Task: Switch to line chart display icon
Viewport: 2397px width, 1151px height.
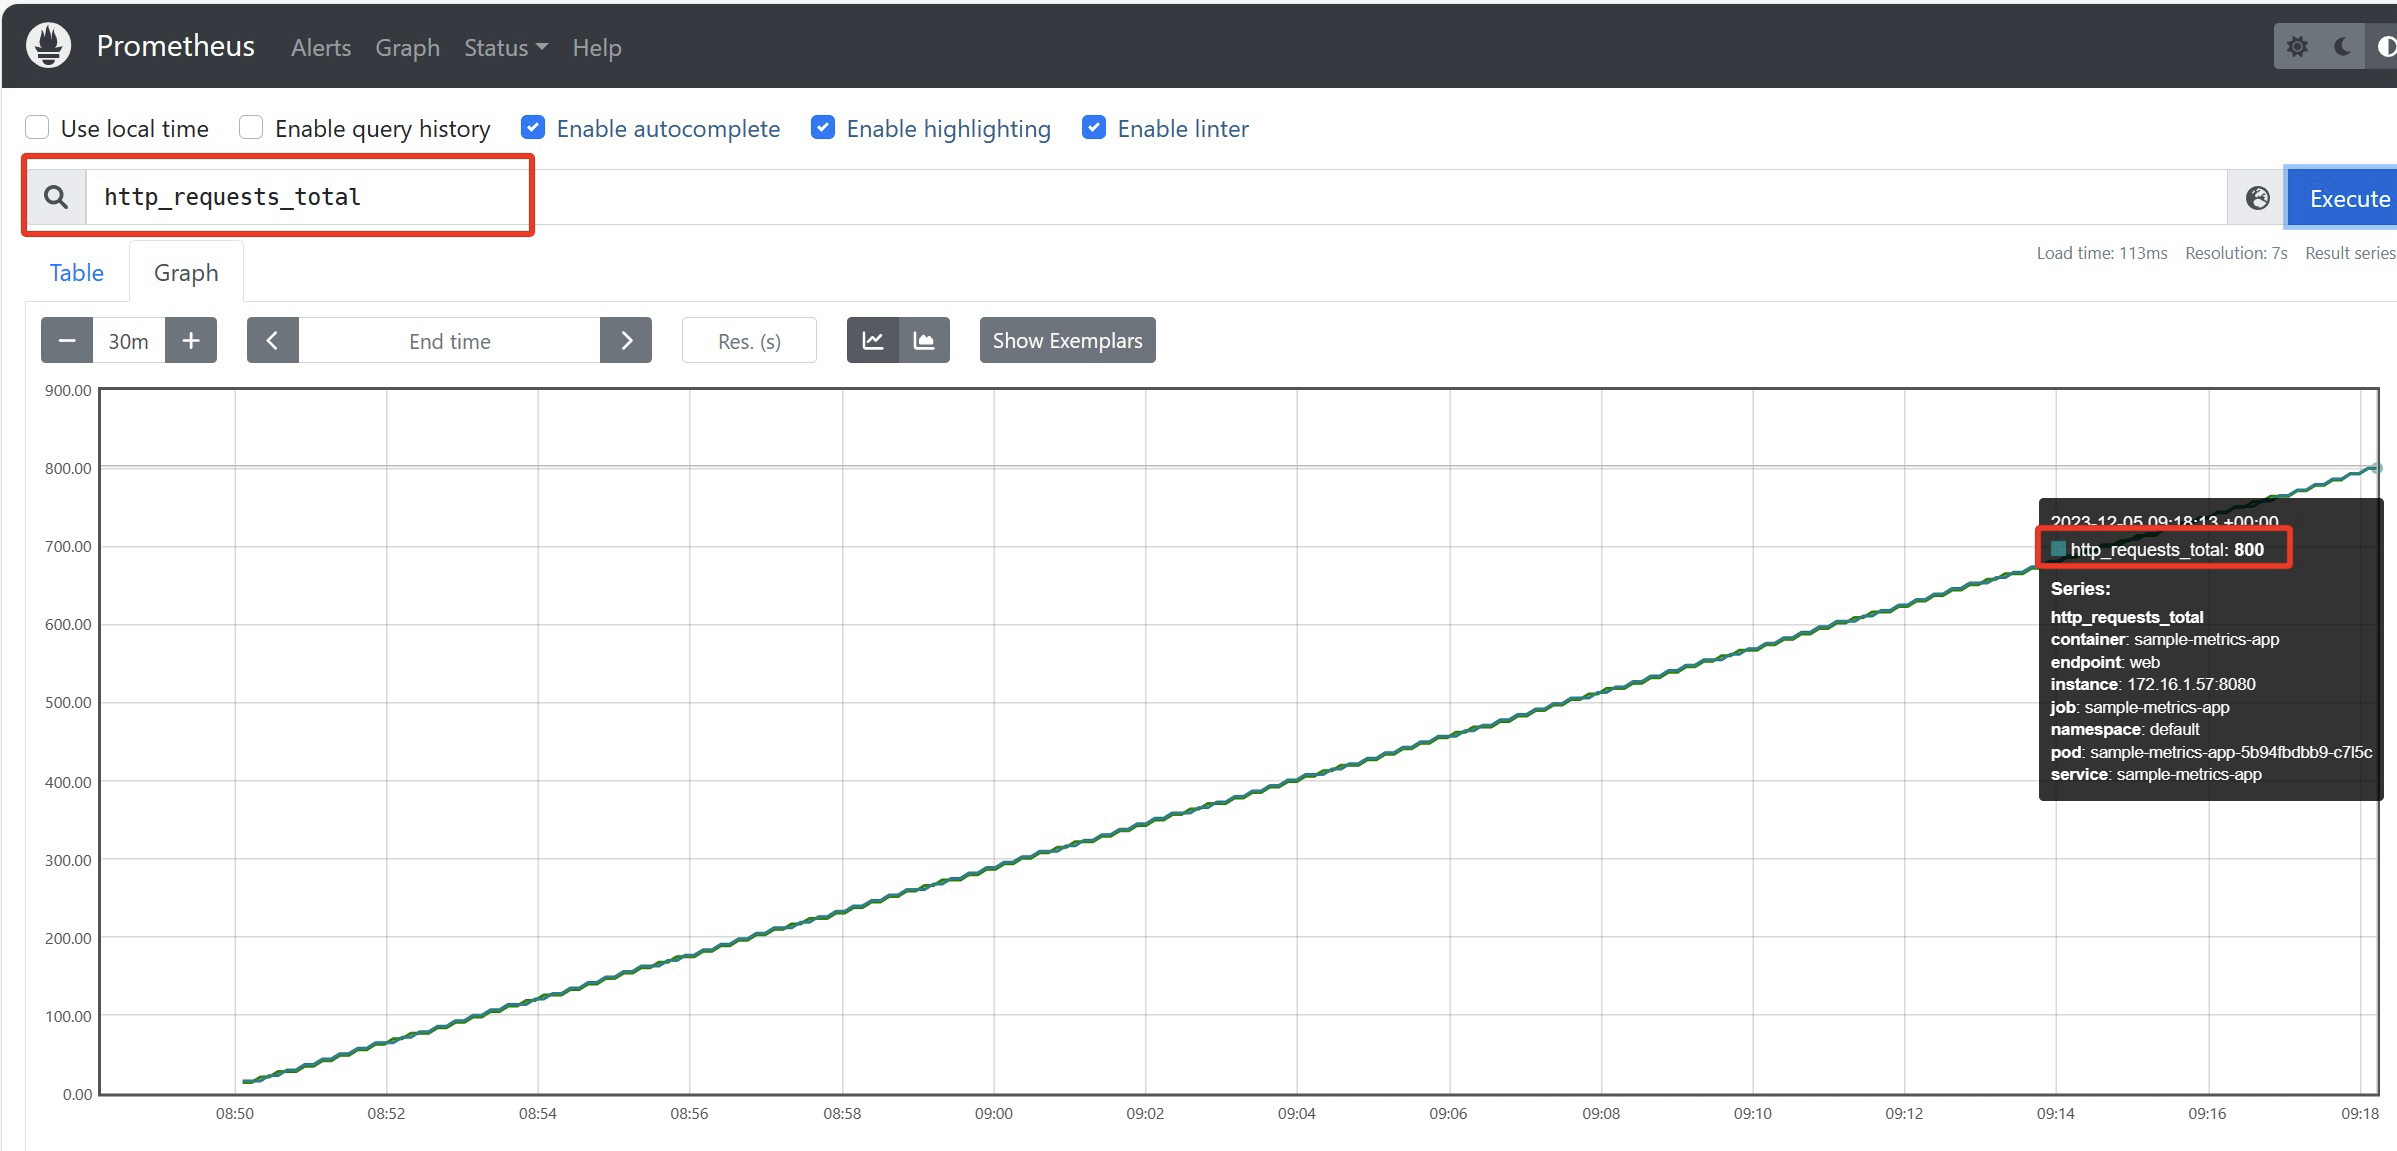Action: coord(873,341)
